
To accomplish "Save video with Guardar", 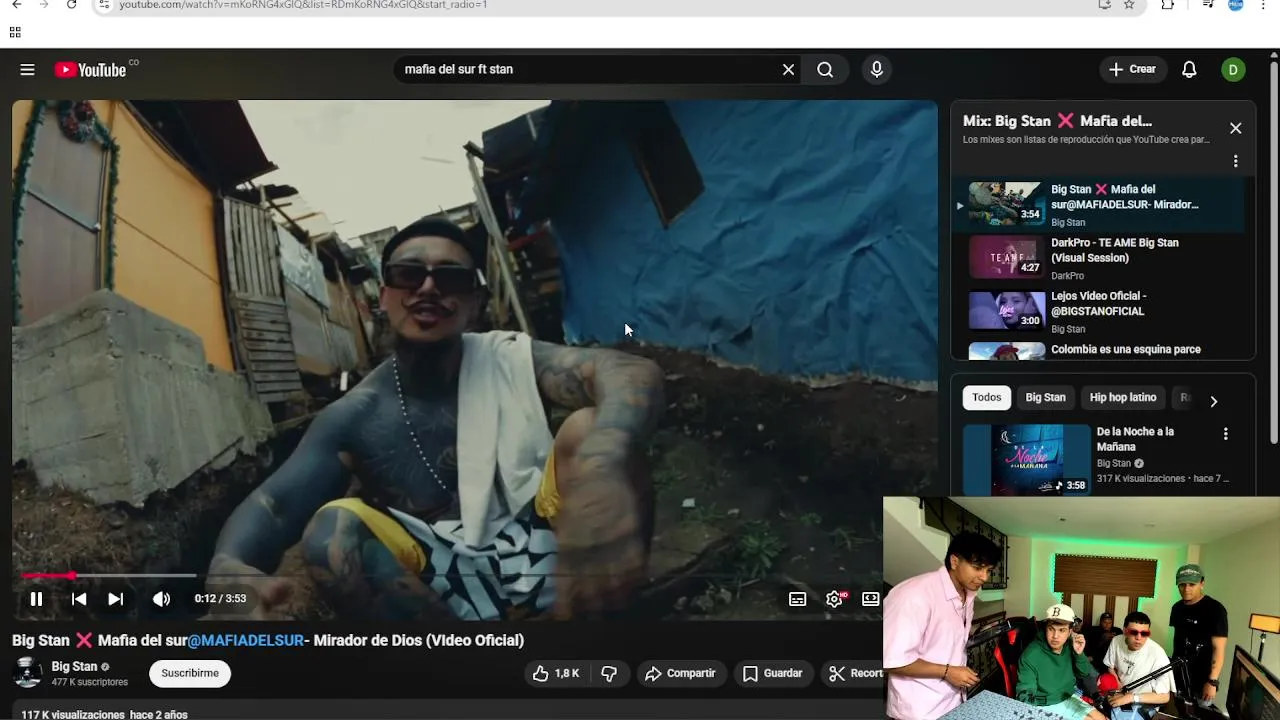I will [x=772, y=674].
